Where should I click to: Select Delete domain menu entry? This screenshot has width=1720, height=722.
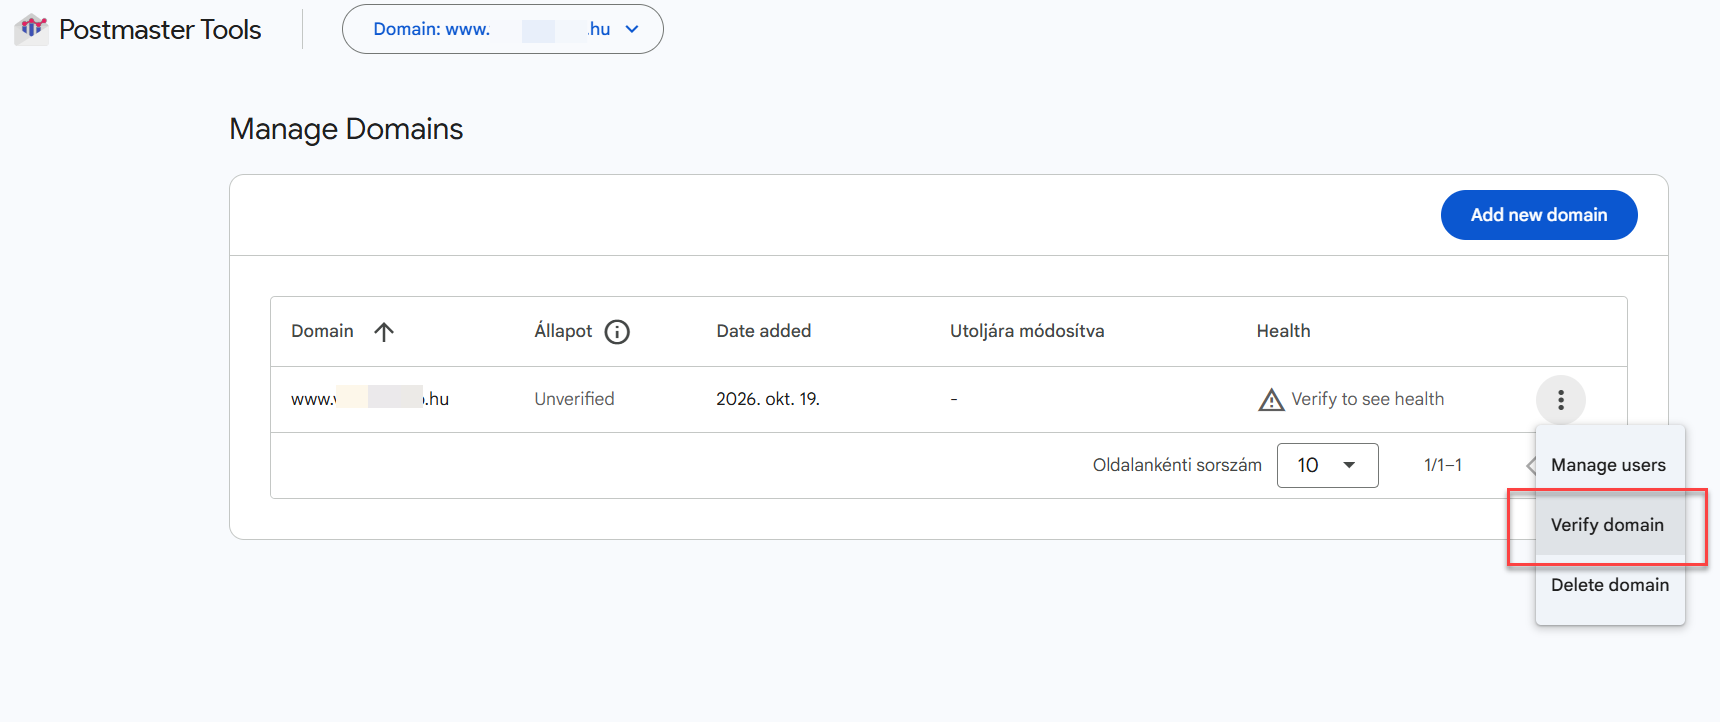point(1609,585)
